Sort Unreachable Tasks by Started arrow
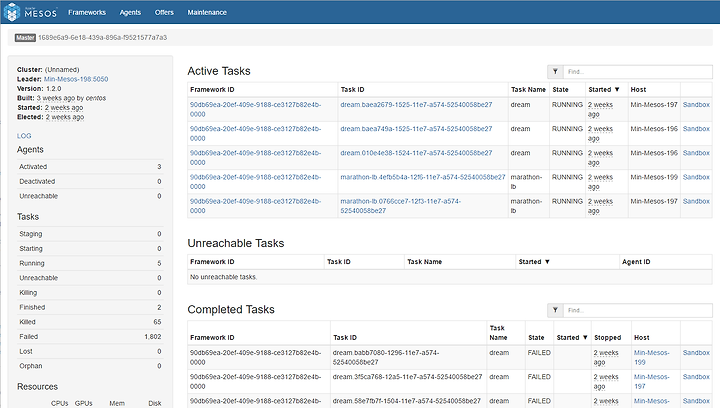 (x=547, y=262)
